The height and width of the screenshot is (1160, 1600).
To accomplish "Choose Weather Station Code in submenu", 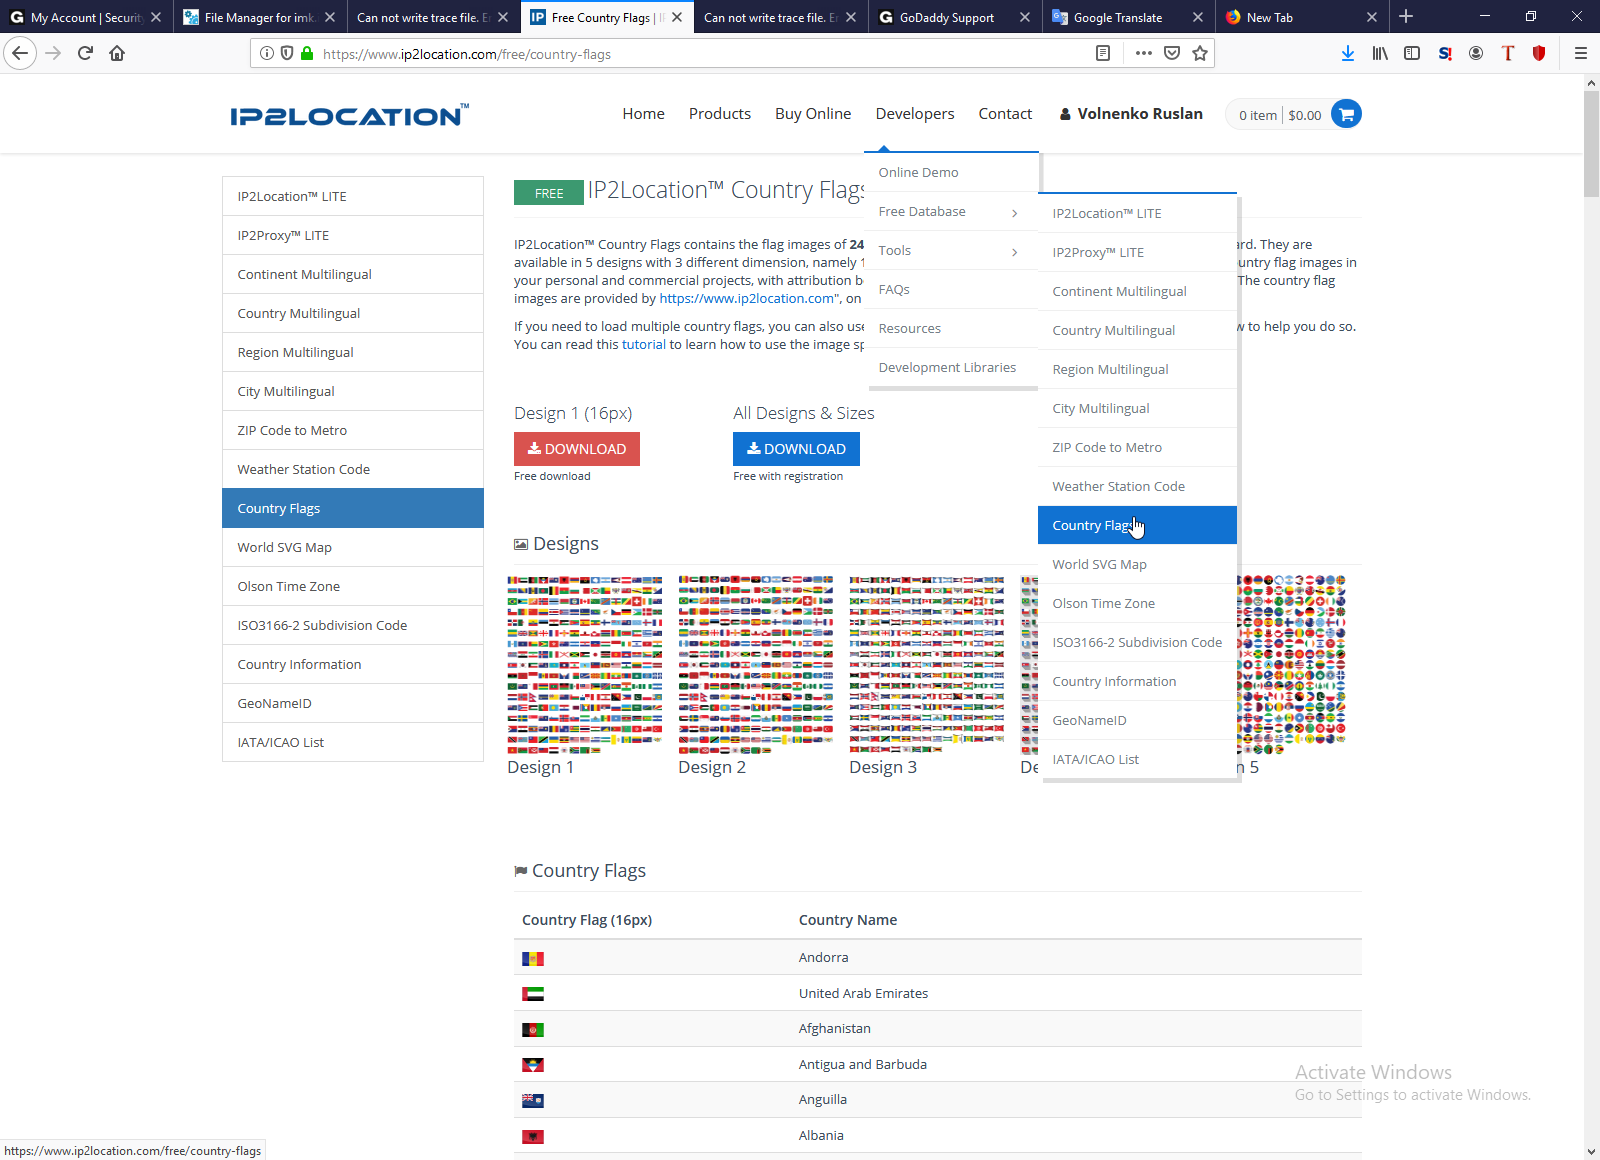I will point(1137,486).
